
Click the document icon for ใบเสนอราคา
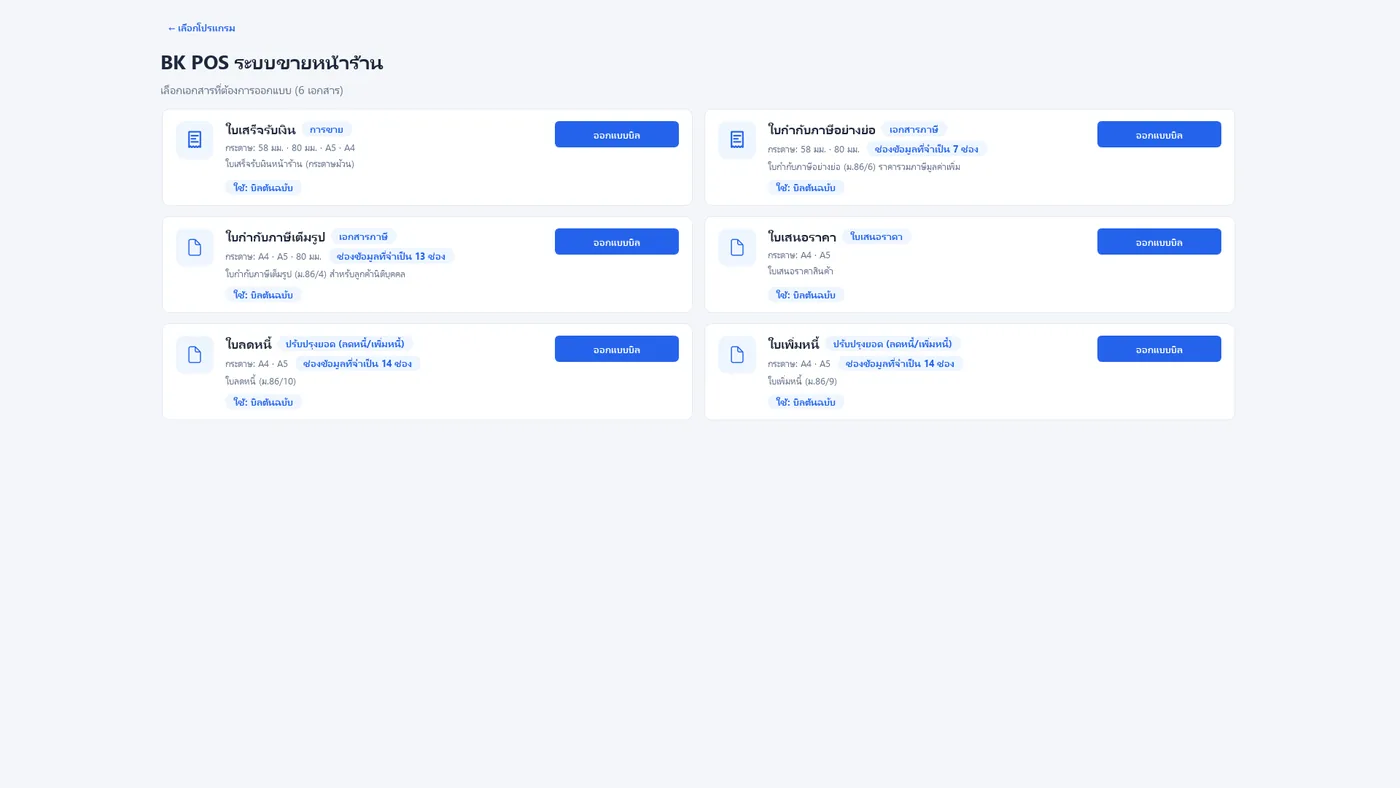[737, 247]
